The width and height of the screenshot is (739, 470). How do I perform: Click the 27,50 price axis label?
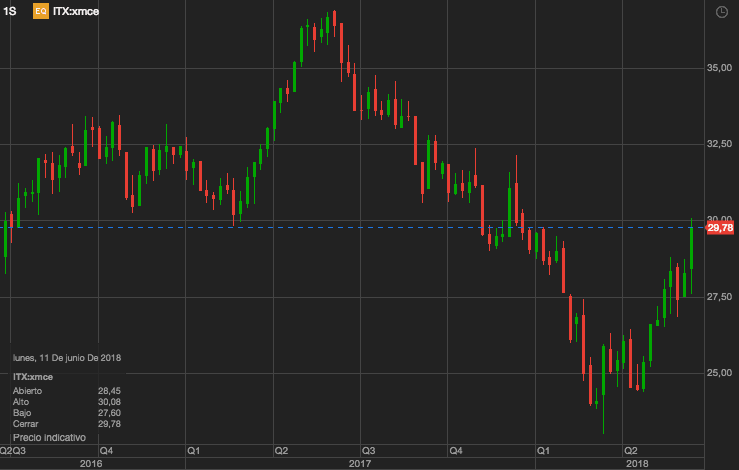720,297
